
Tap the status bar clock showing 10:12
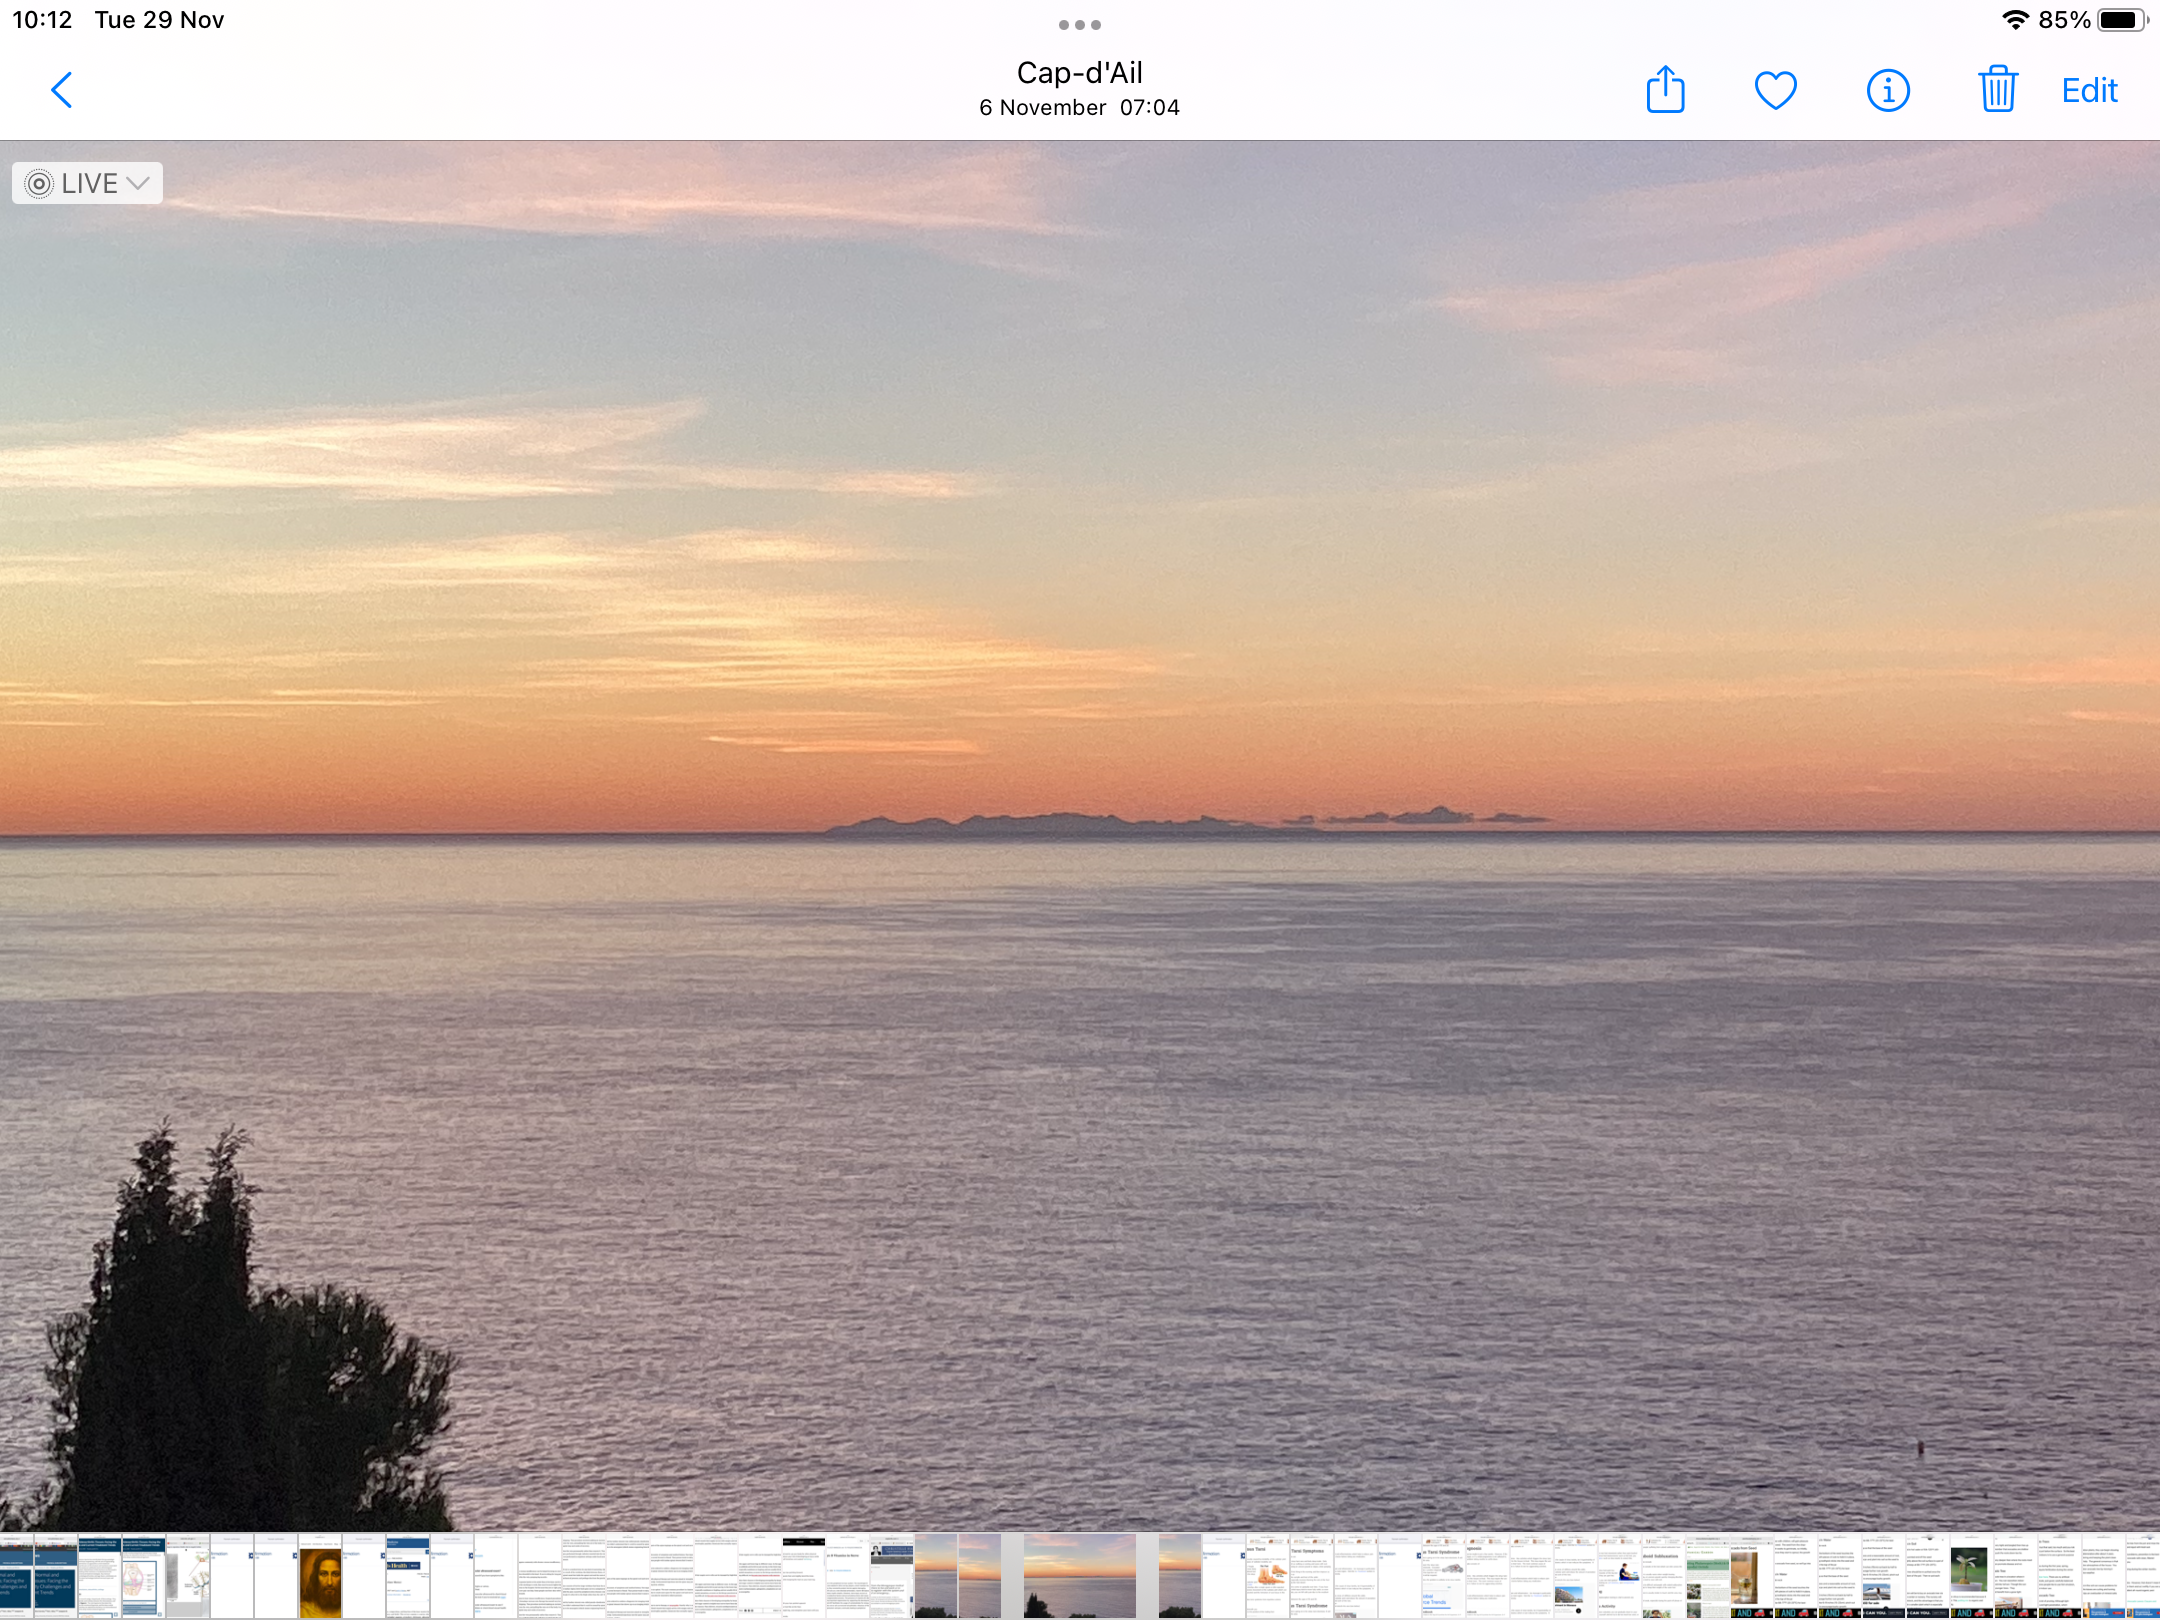42,20
